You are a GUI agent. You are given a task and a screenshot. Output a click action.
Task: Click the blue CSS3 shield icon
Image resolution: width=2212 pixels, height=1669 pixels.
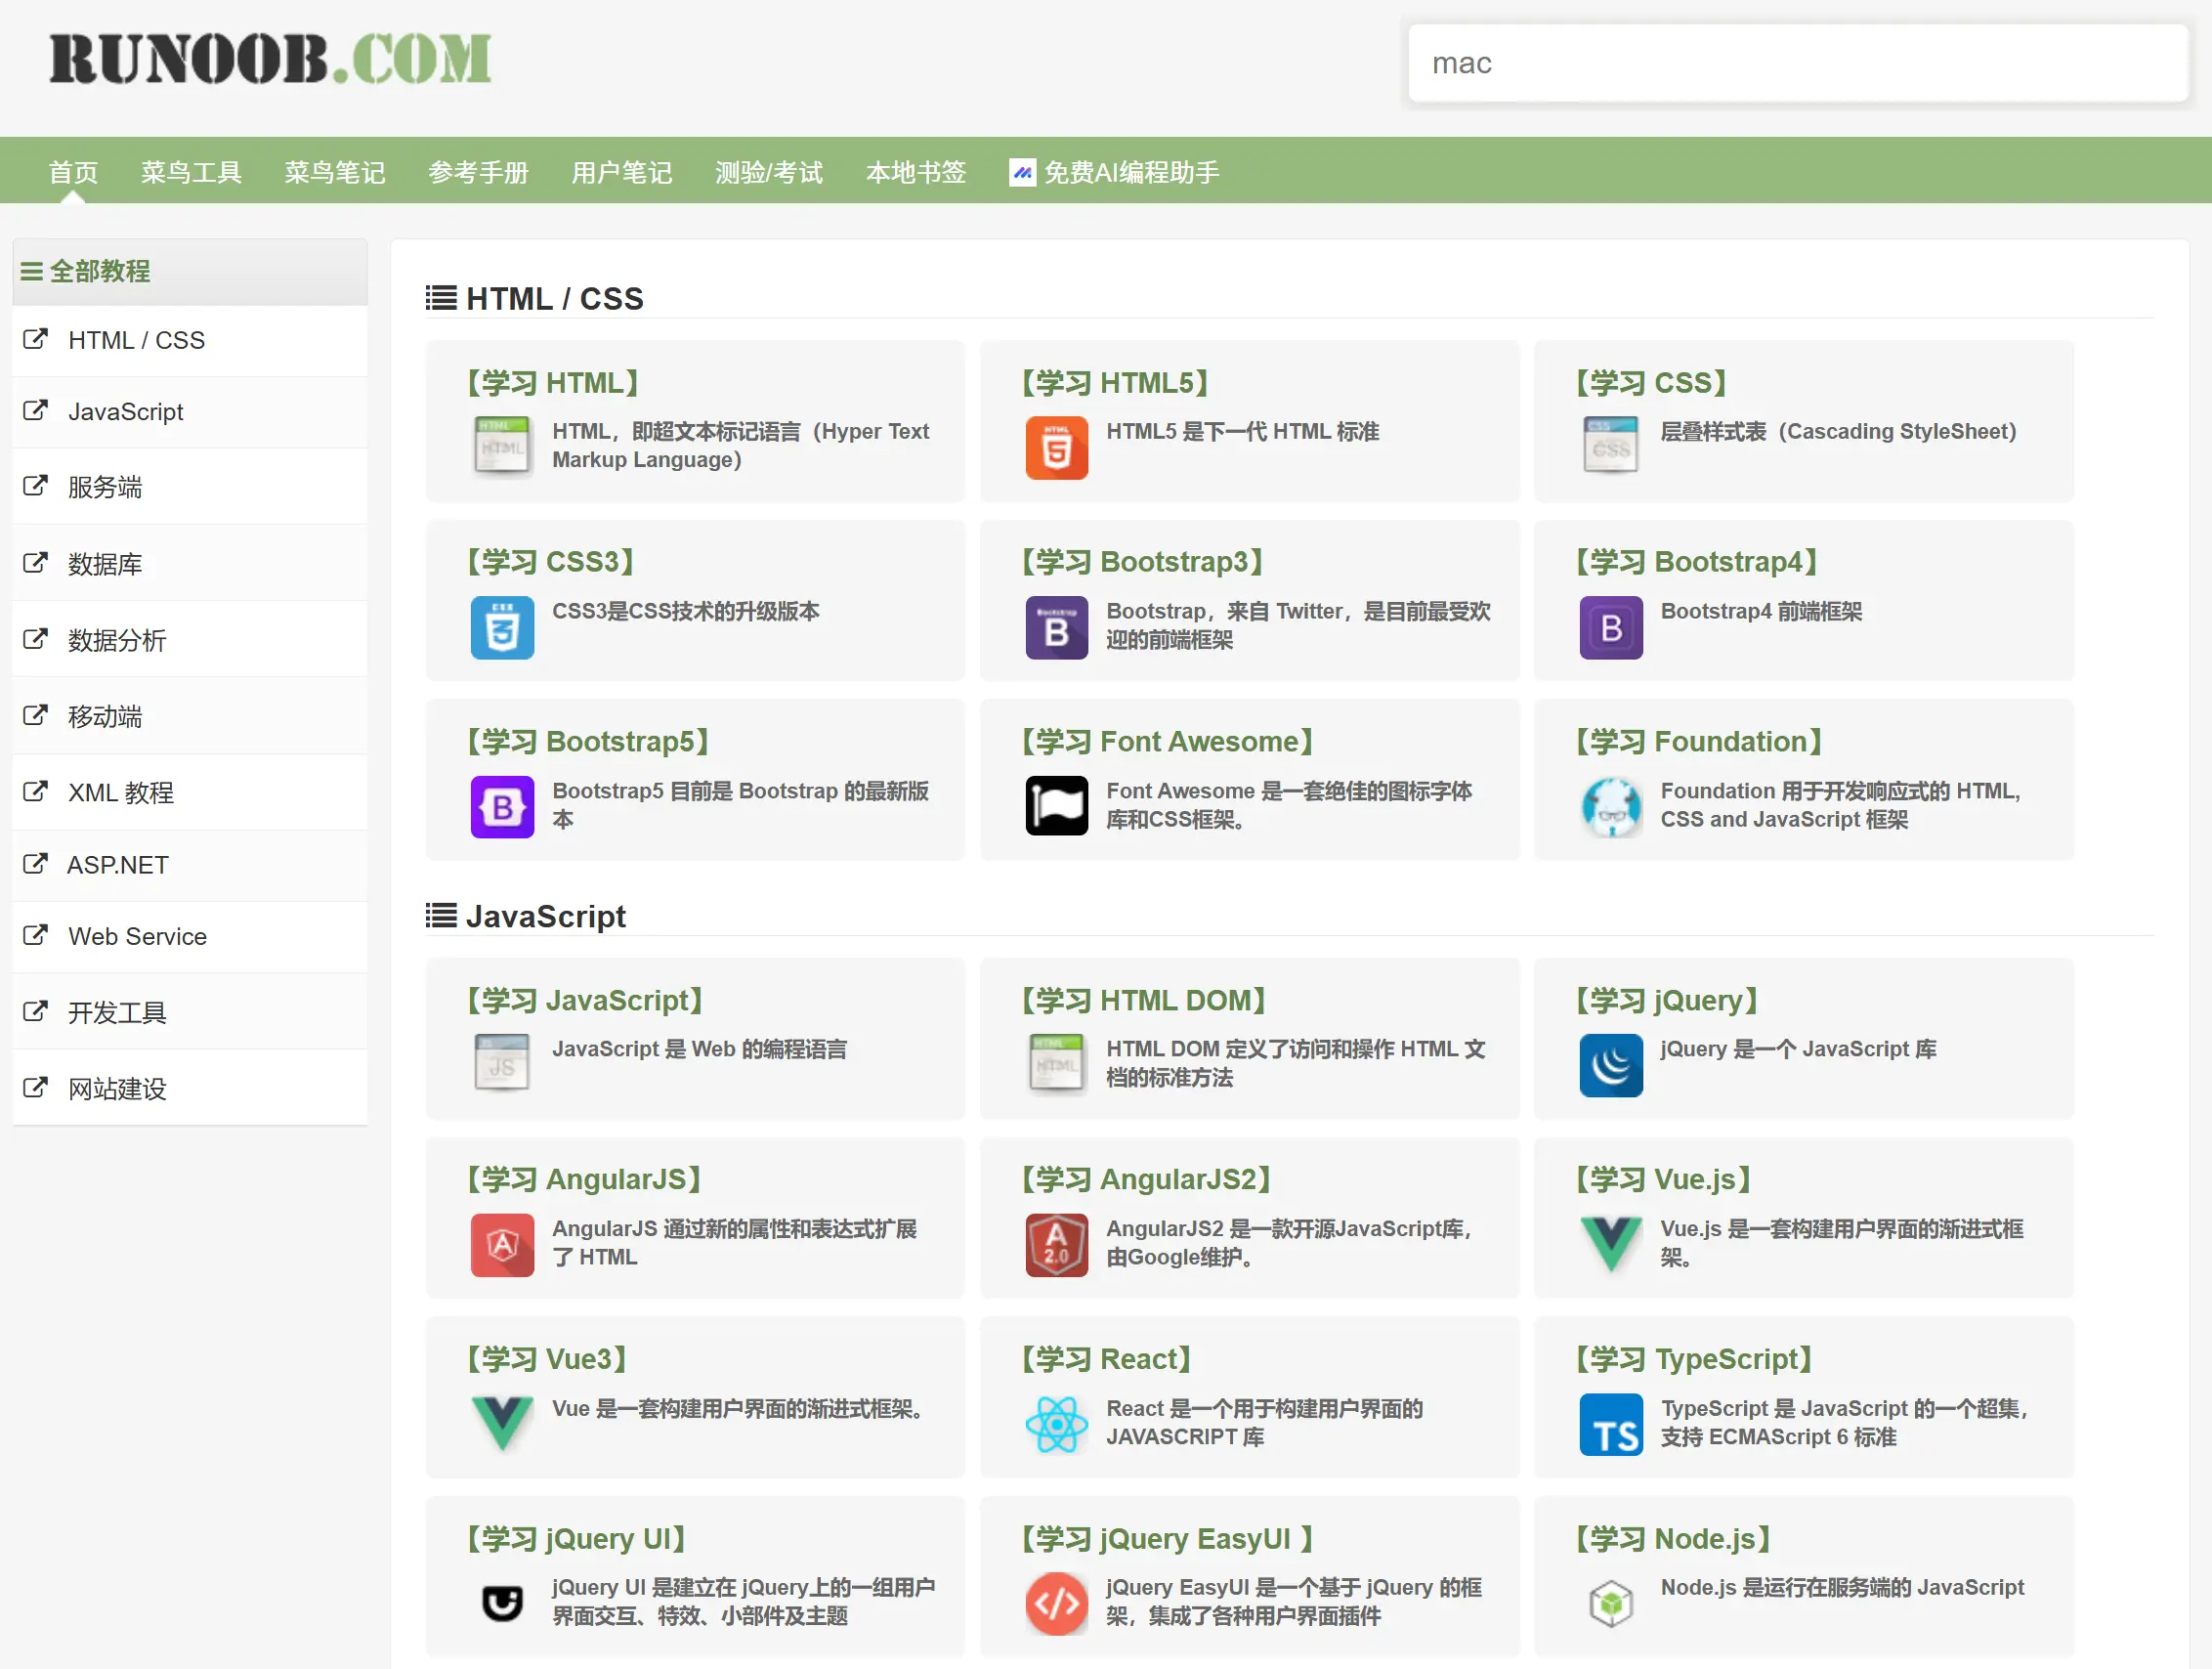[502, 627]
